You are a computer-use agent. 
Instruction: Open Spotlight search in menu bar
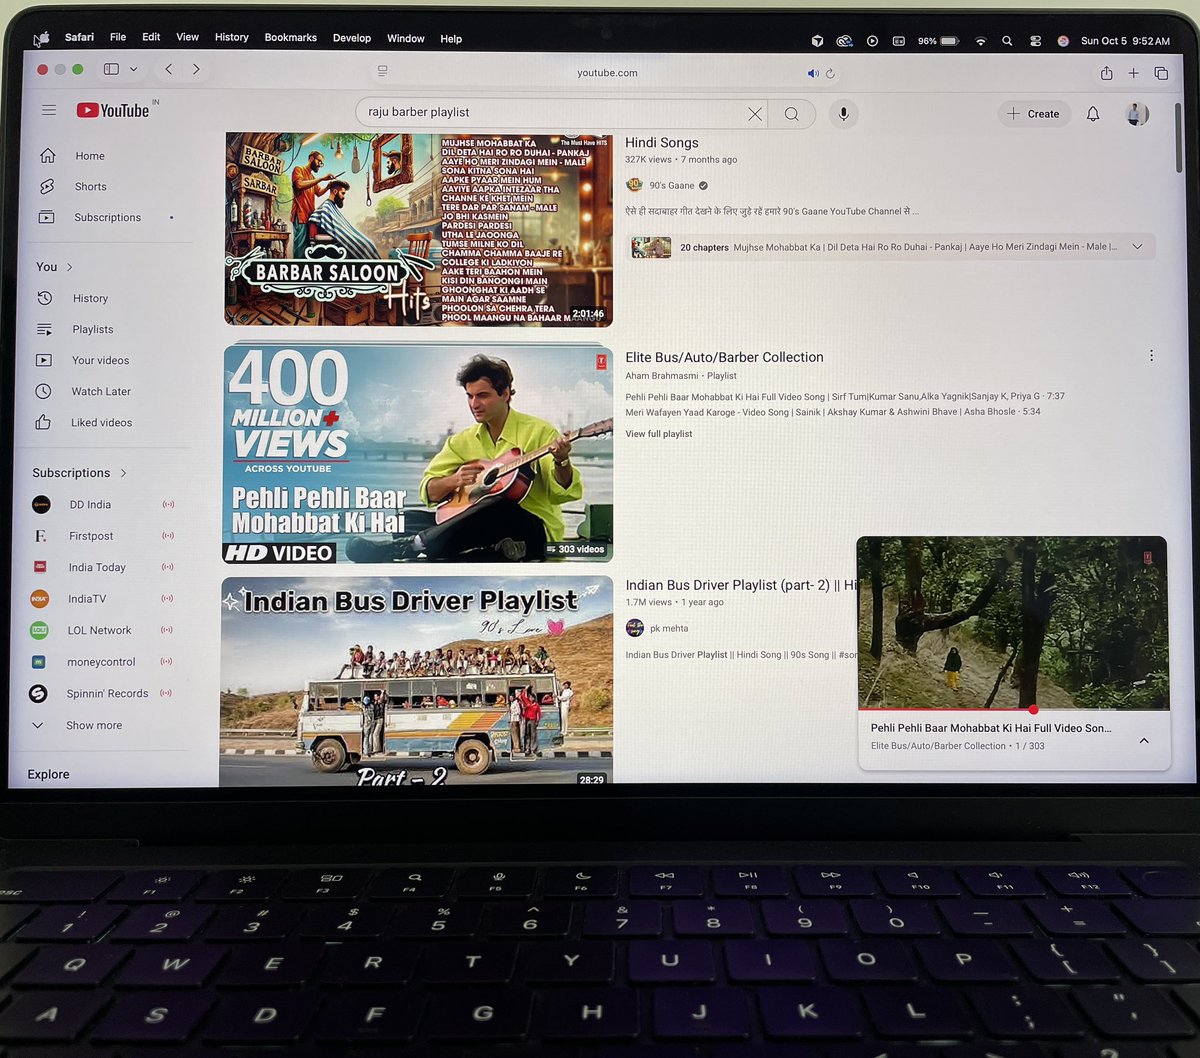(1007, 41)
